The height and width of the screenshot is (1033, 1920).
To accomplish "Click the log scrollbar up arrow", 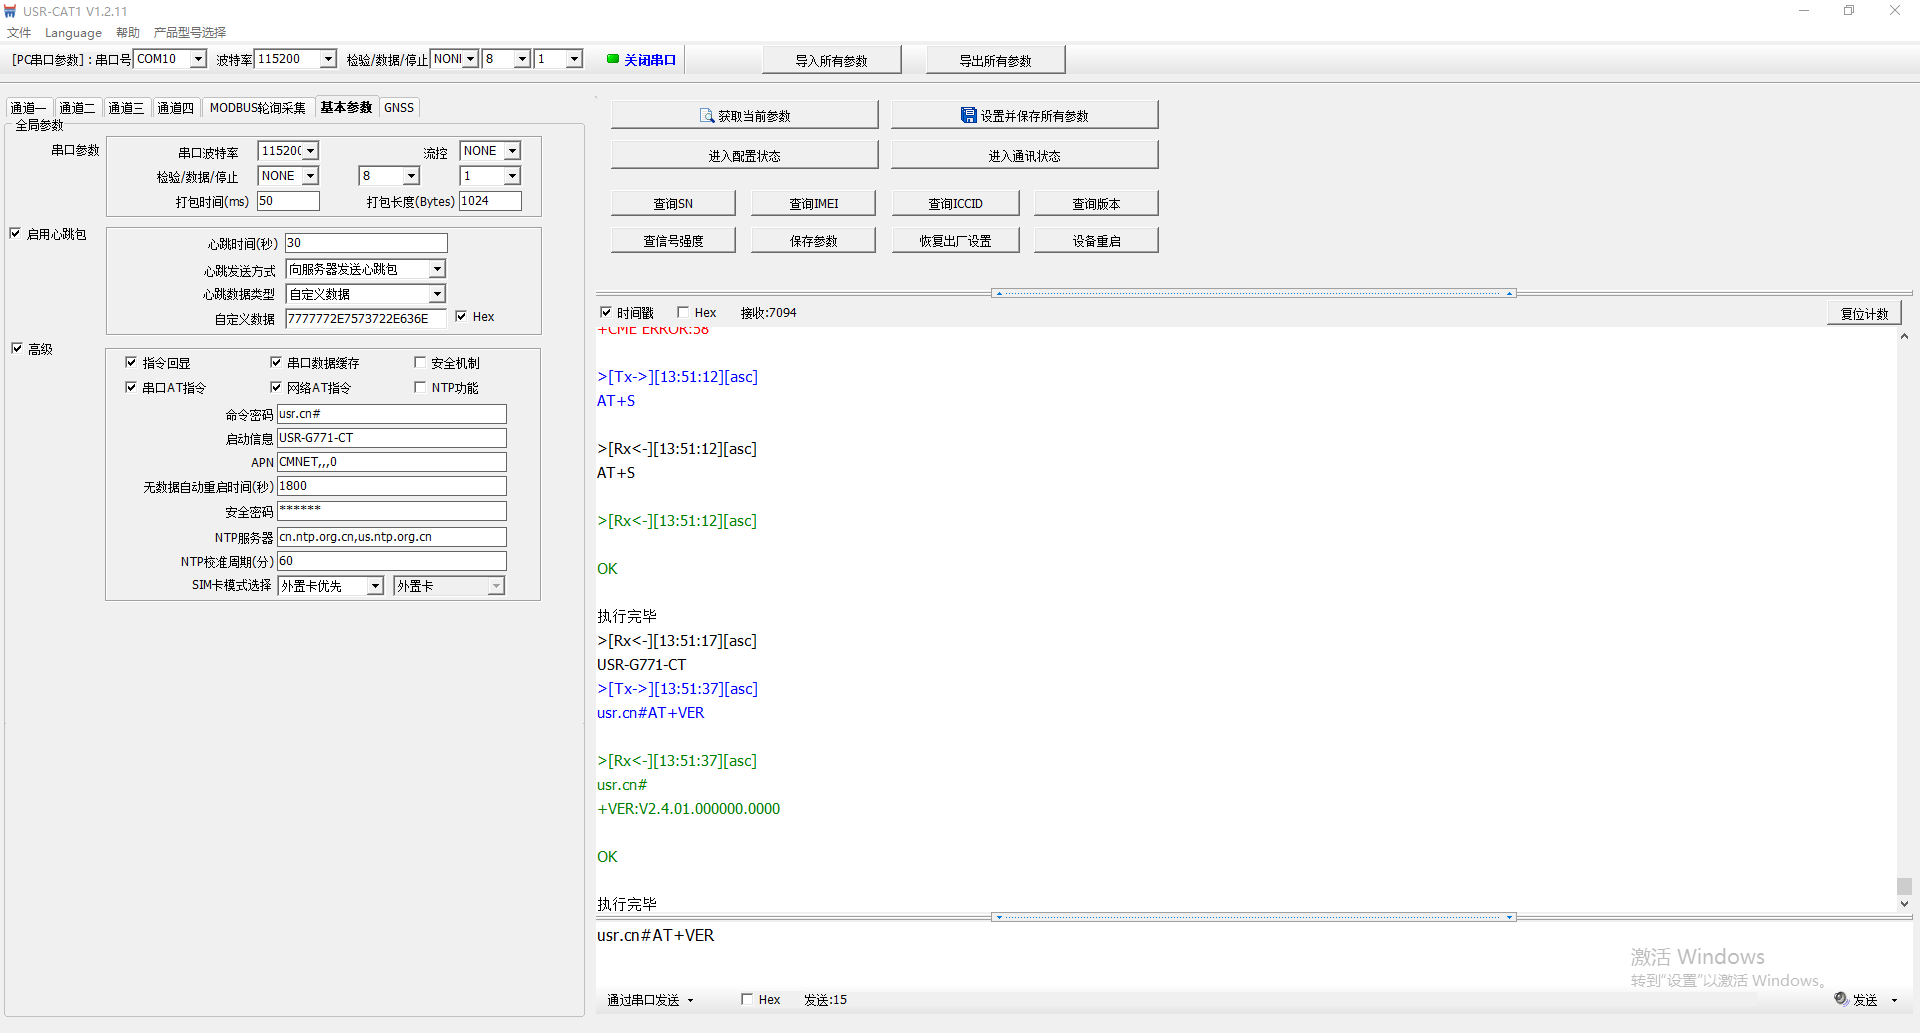I will point(1904,337).
